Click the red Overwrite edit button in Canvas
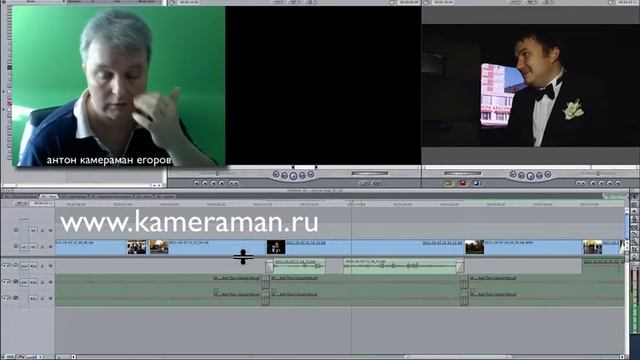 [462, 183]
